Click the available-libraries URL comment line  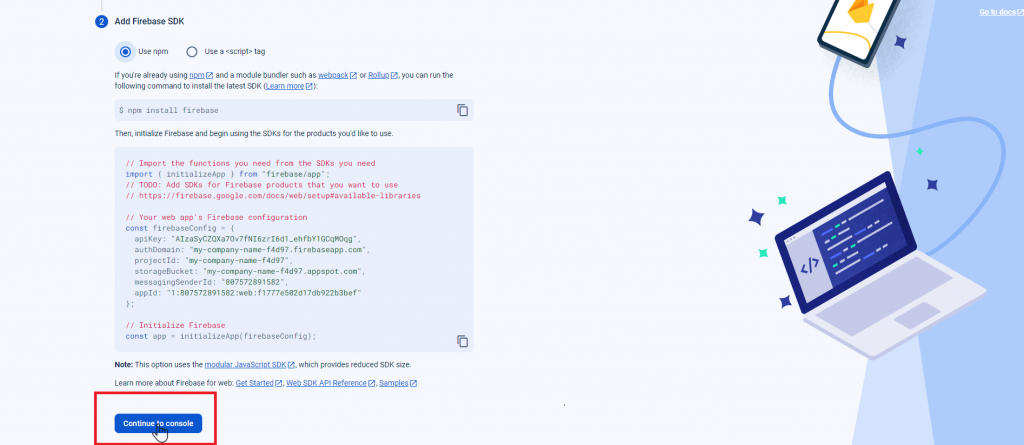point(273,195)
